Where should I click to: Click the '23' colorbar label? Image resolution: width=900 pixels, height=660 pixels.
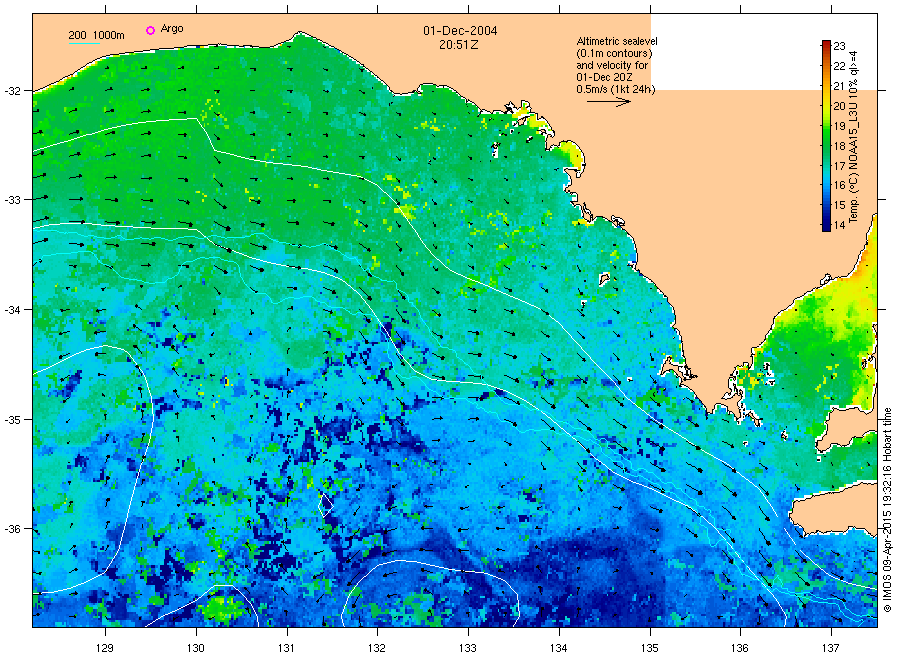[839, 46]
